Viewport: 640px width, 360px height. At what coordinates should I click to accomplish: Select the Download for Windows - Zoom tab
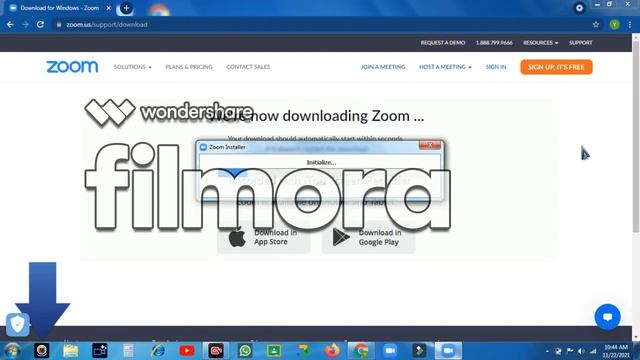tap(59, 8)
